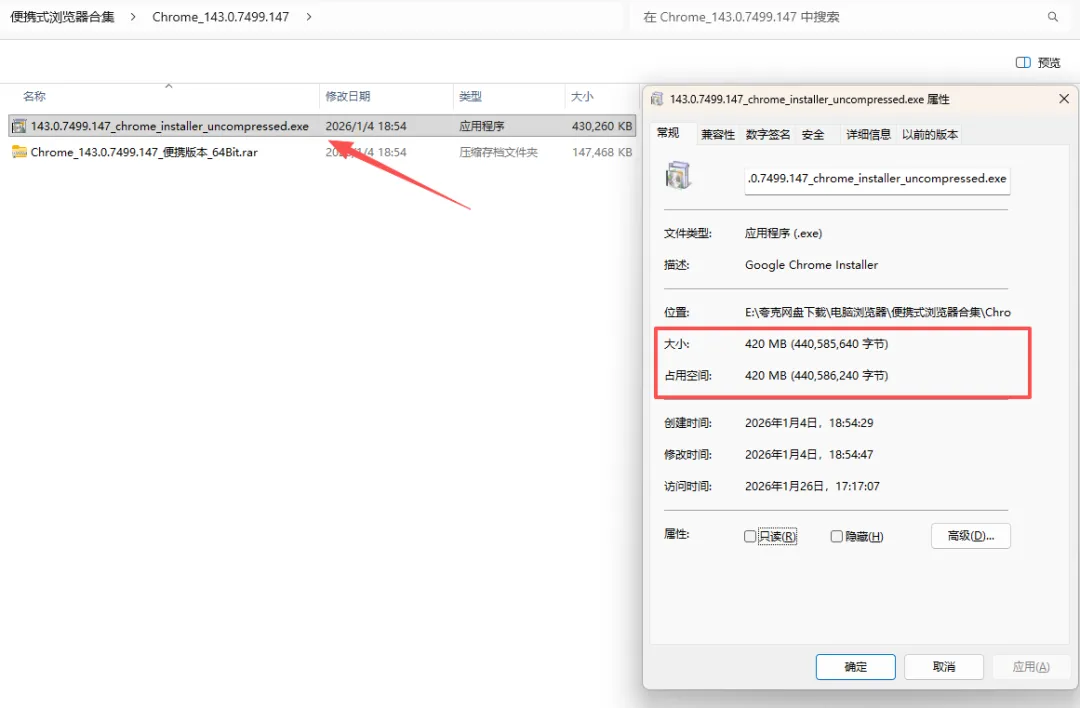Click the 应用程序 (.exe) file type value
1080x708 pixels.
click(783, 233)
